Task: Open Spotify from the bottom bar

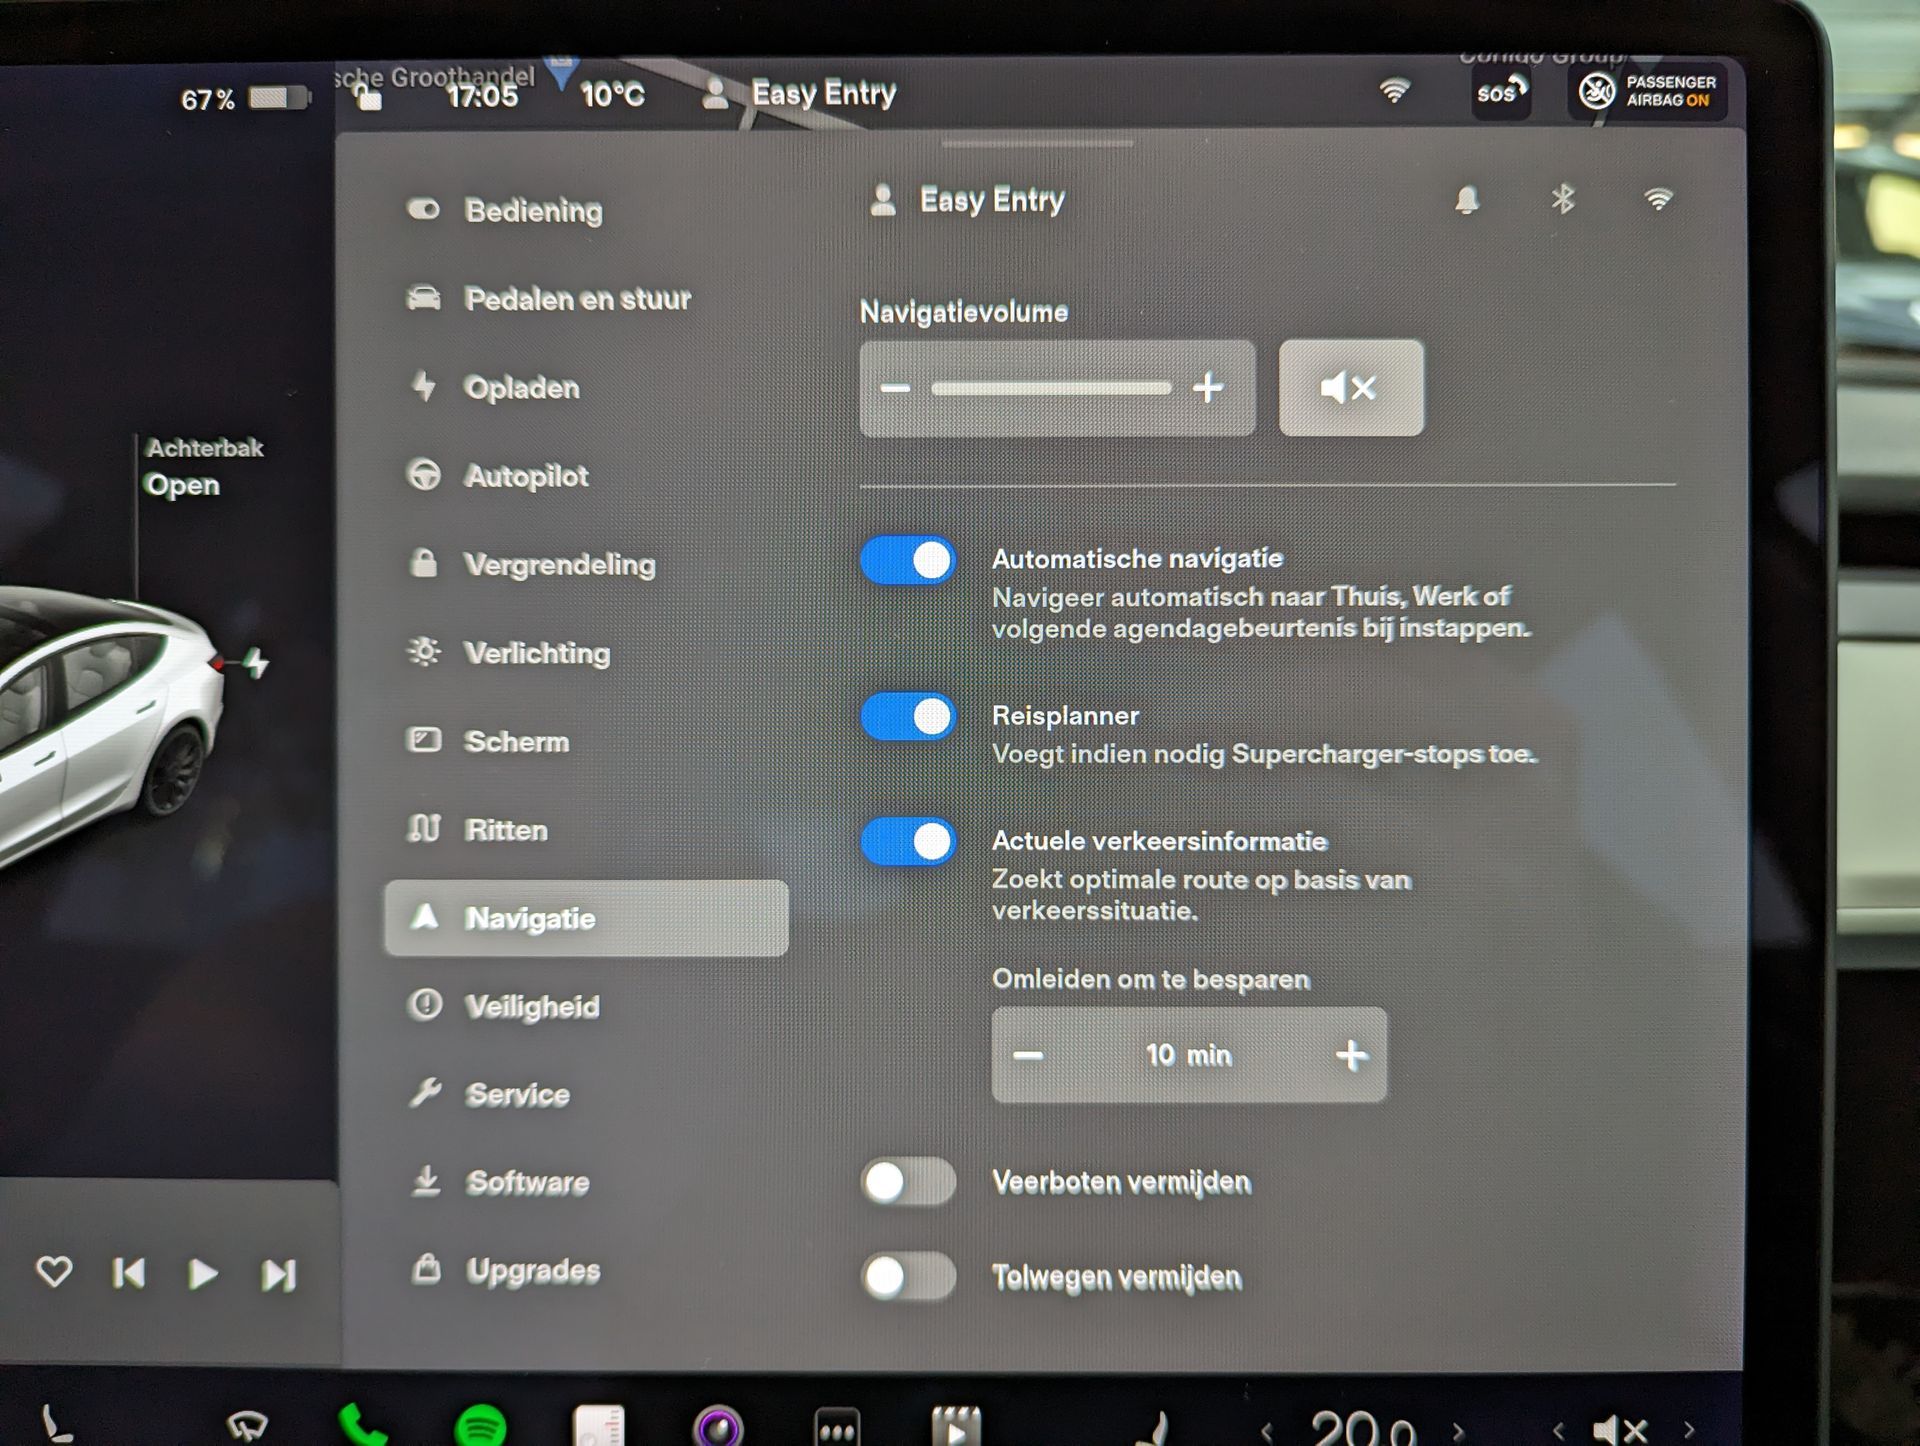Action: tap(481, 1426)
